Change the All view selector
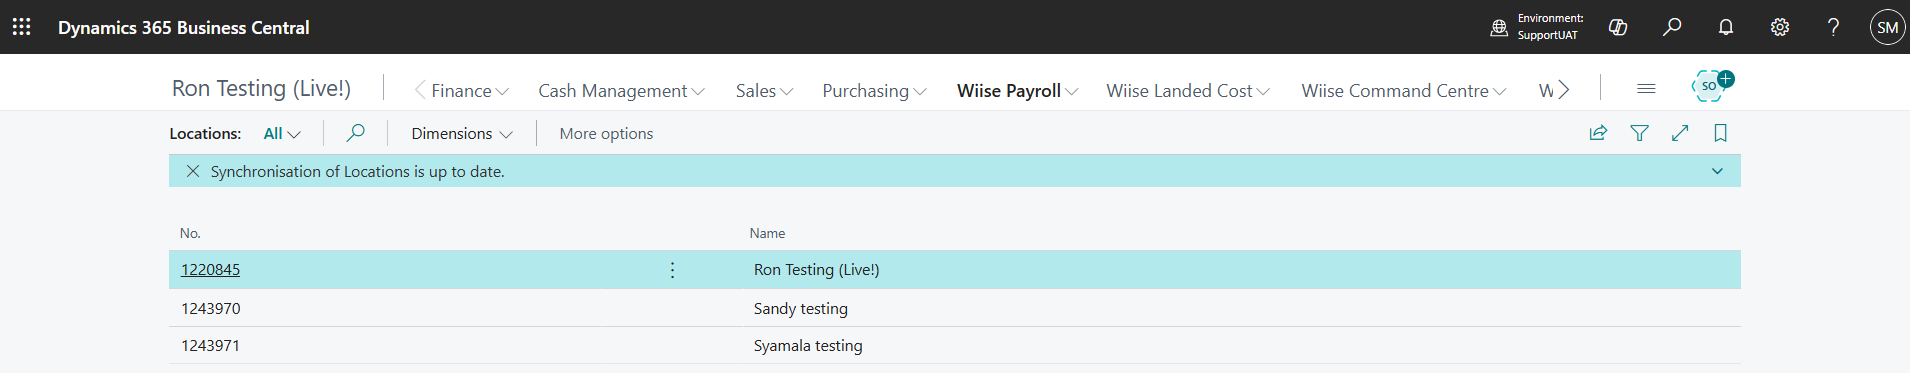 [282, 133]
